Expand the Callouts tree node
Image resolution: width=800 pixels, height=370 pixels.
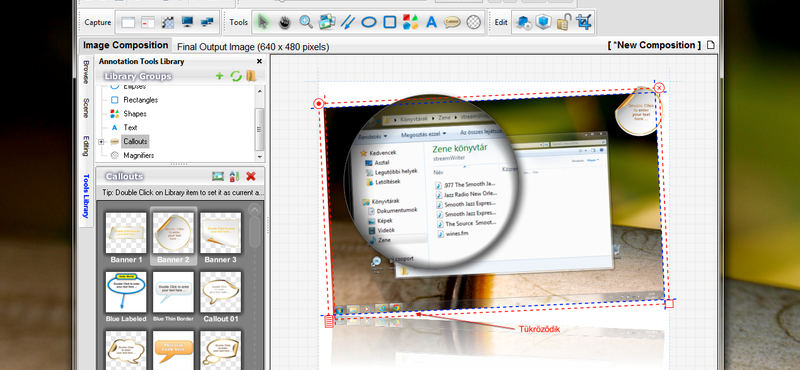tap(101, 142)
